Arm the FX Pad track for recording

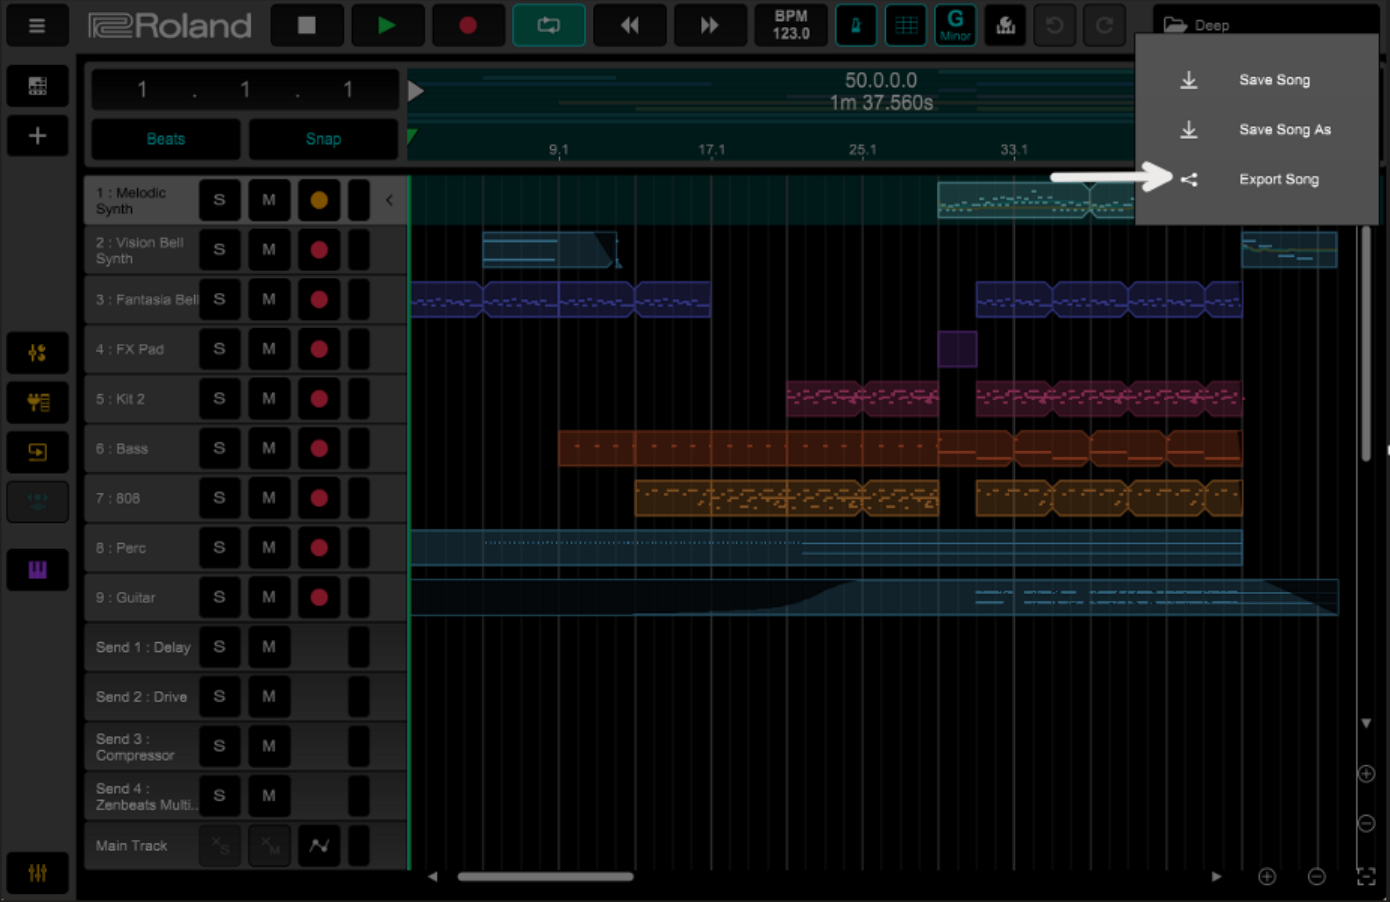coord(319,349)
